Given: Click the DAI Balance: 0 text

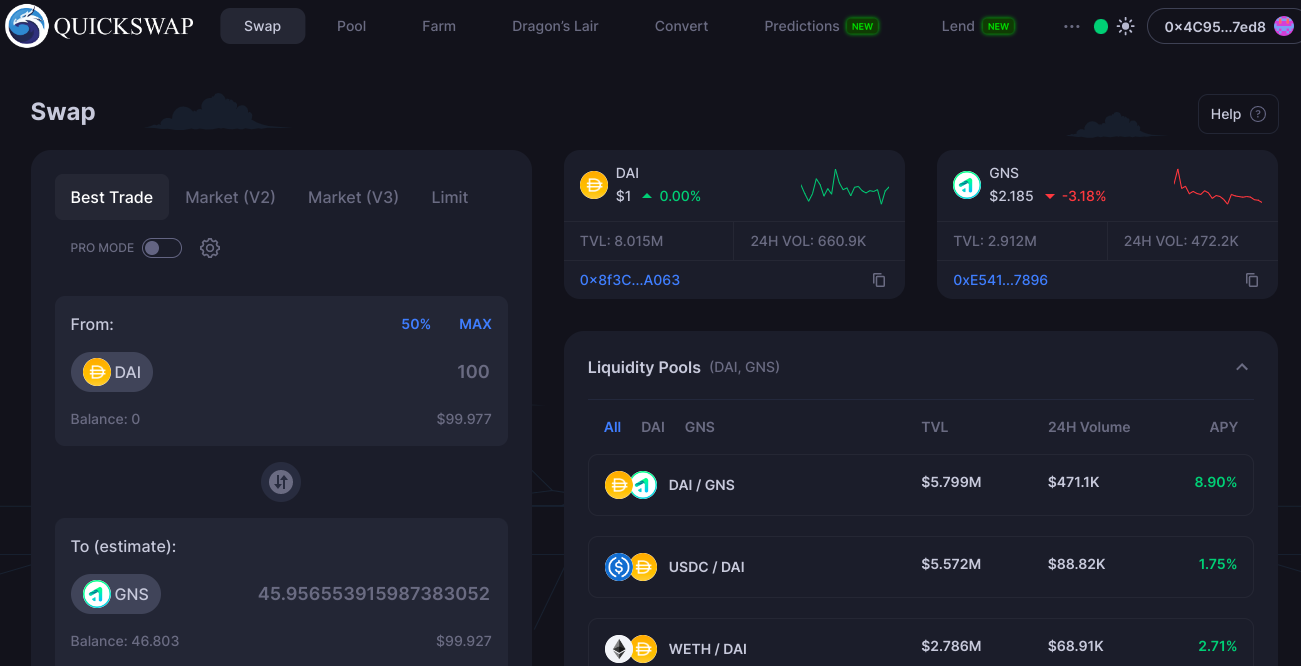Looking at the screenshot, I should [x=105, y=419].
